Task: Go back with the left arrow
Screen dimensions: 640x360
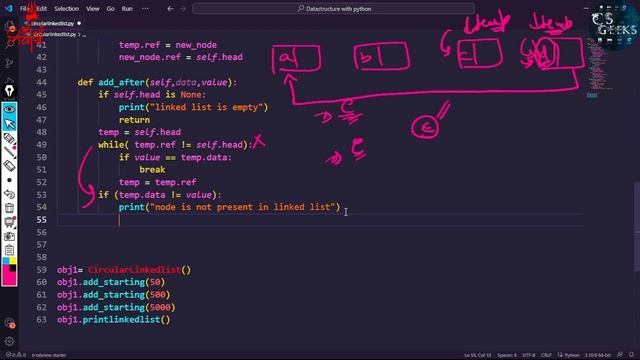Action: coord(171,9)
